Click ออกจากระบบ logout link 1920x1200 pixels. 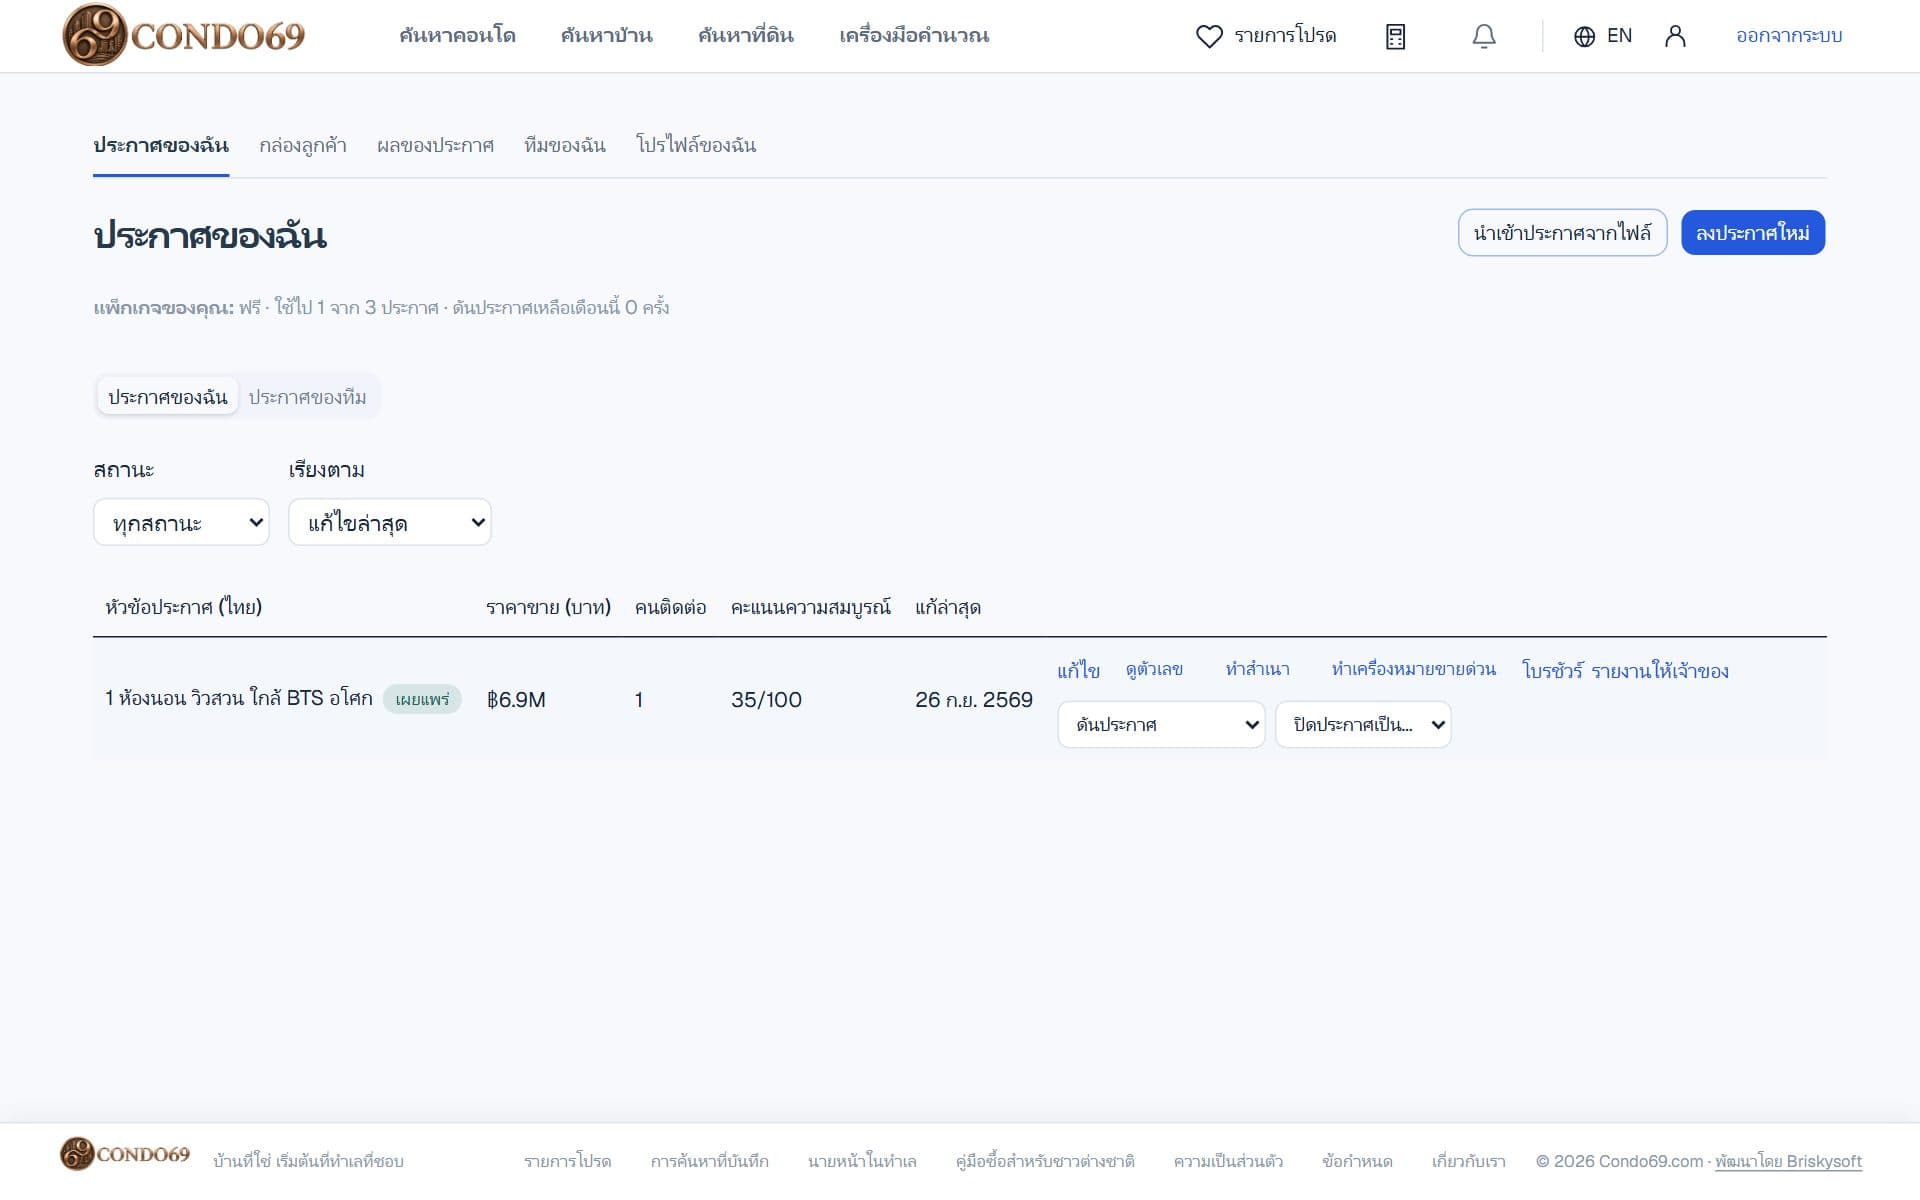pos(1789,36)
